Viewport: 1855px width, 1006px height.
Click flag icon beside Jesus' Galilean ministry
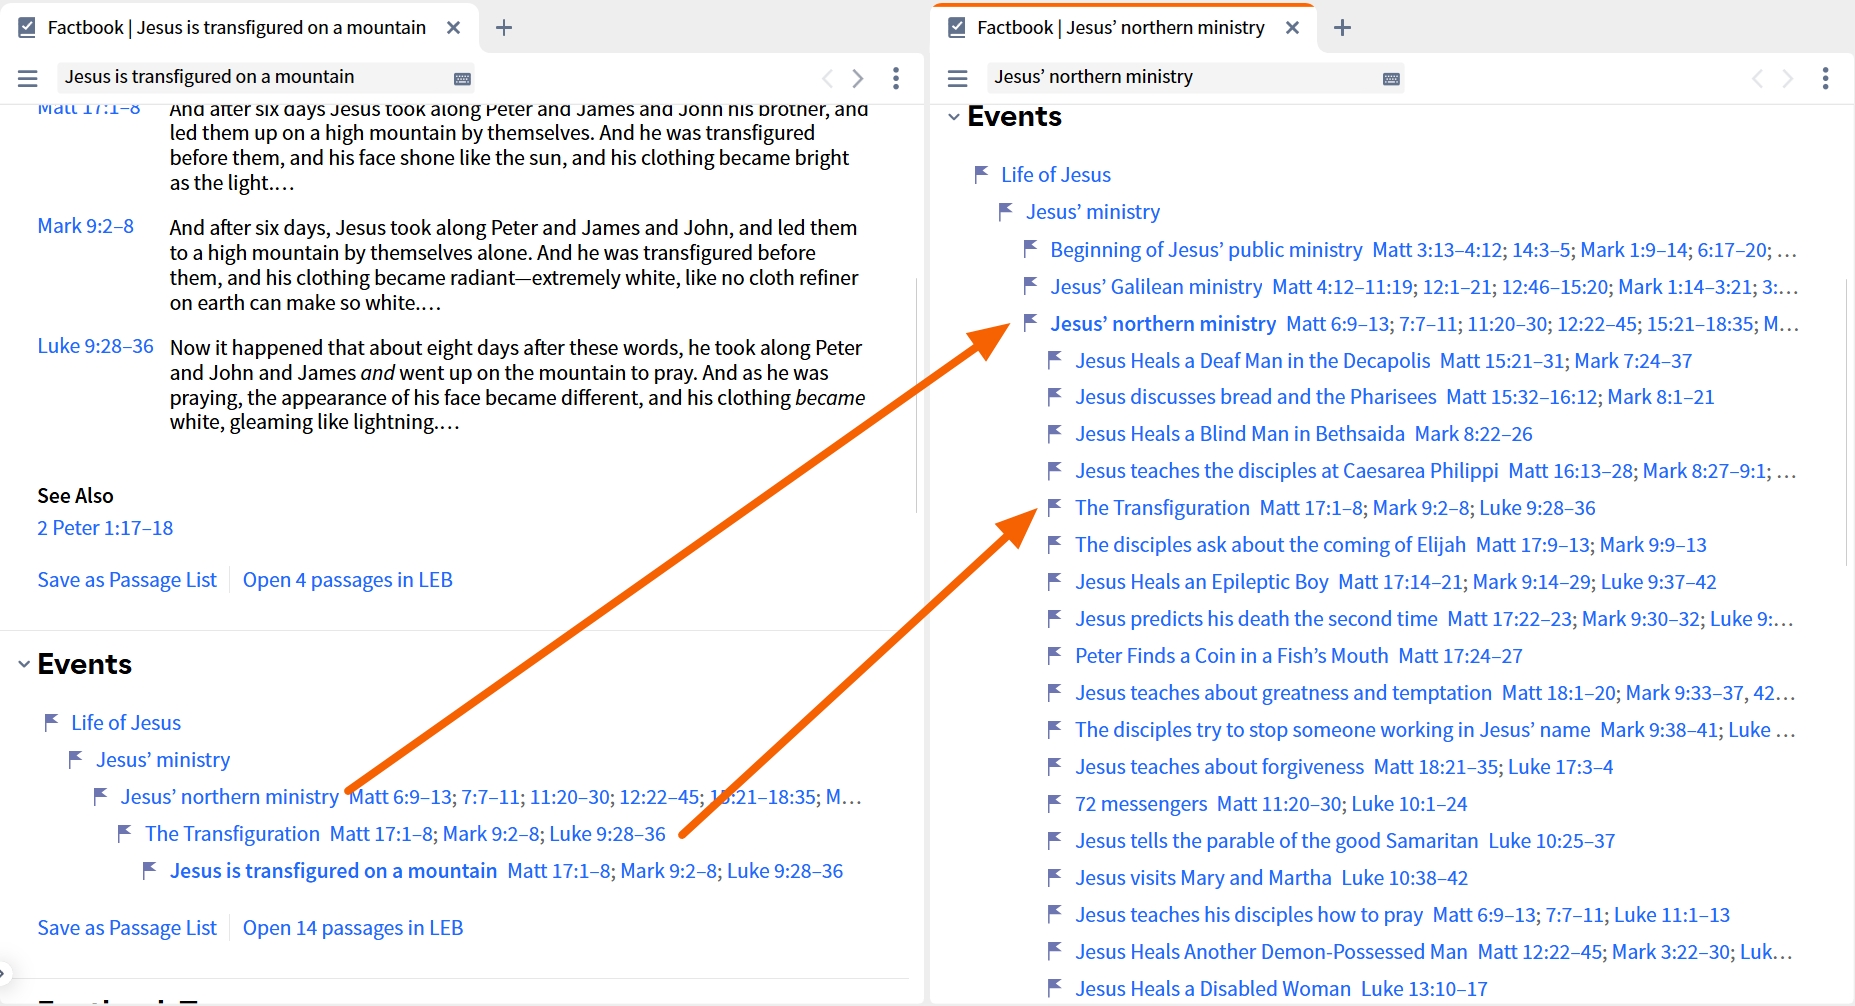pyautogui.click(x=1031, y=286)
